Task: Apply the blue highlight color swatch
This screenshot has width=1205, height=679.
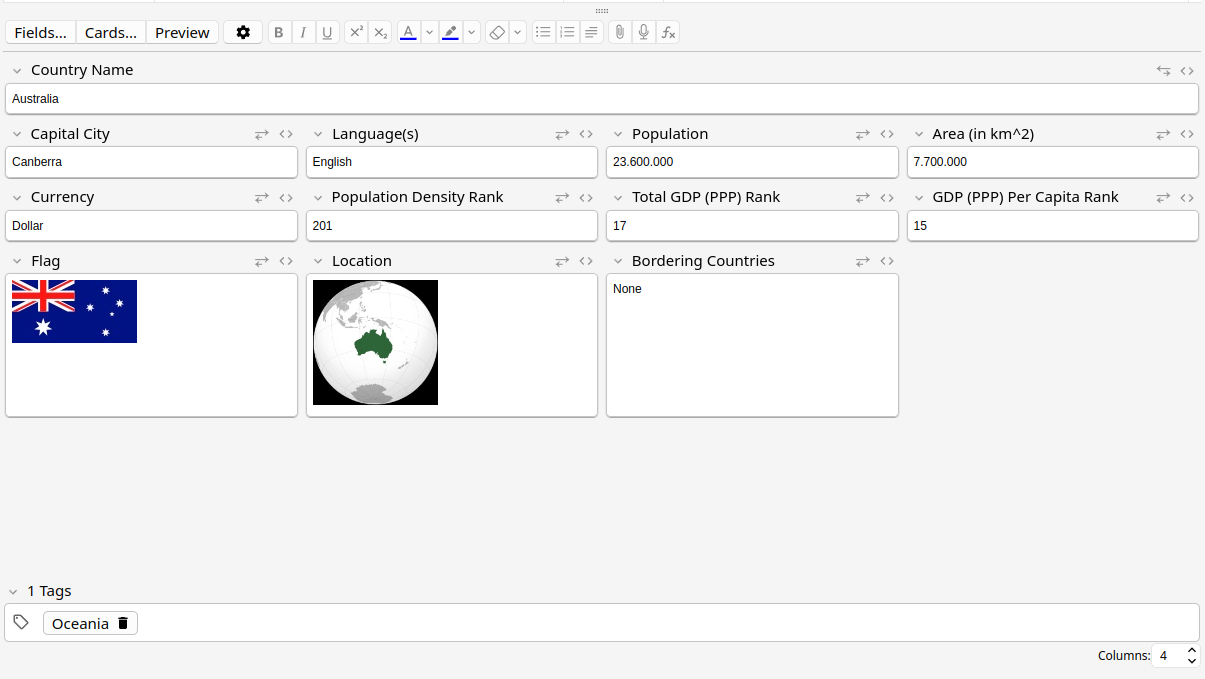Action: pyautogui.click(x=450, y=32)
